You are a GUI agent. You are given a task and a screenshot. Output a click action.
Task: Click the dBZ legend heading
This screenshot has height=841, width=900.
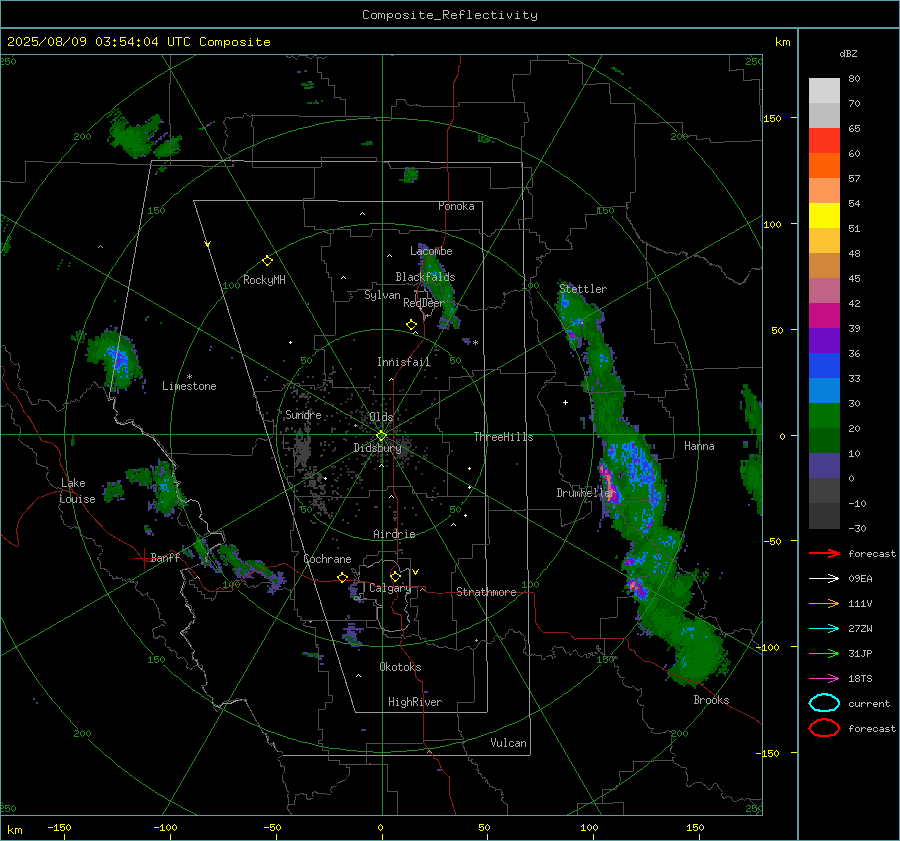pos(848,54)
